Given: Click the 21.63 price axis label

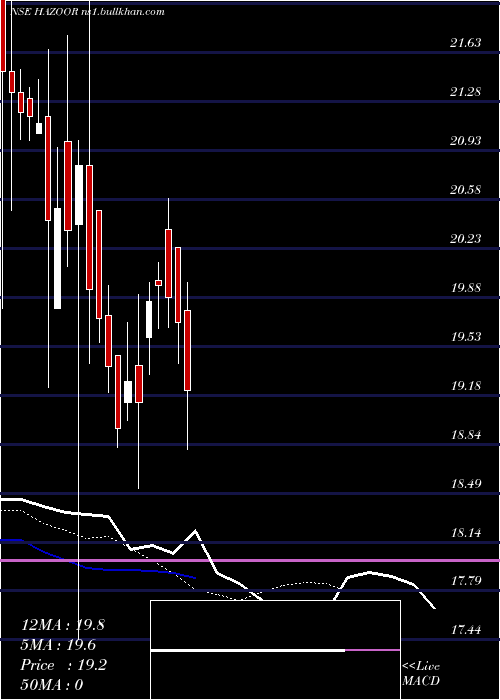Looking at the screenshot, I should pos(466,43).
